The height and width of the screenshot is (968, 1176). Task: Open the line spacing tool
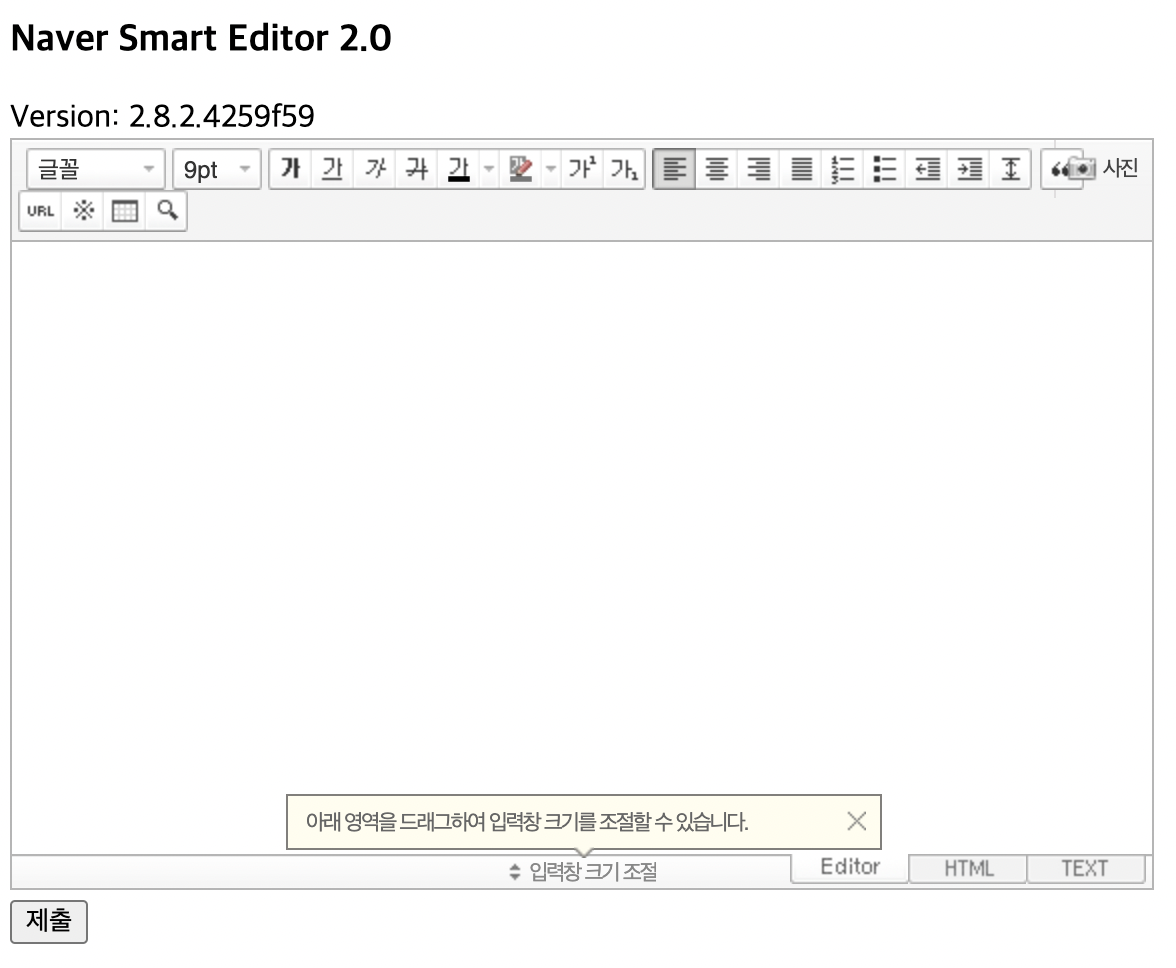pyautogui.click(x=1011, y=169)
